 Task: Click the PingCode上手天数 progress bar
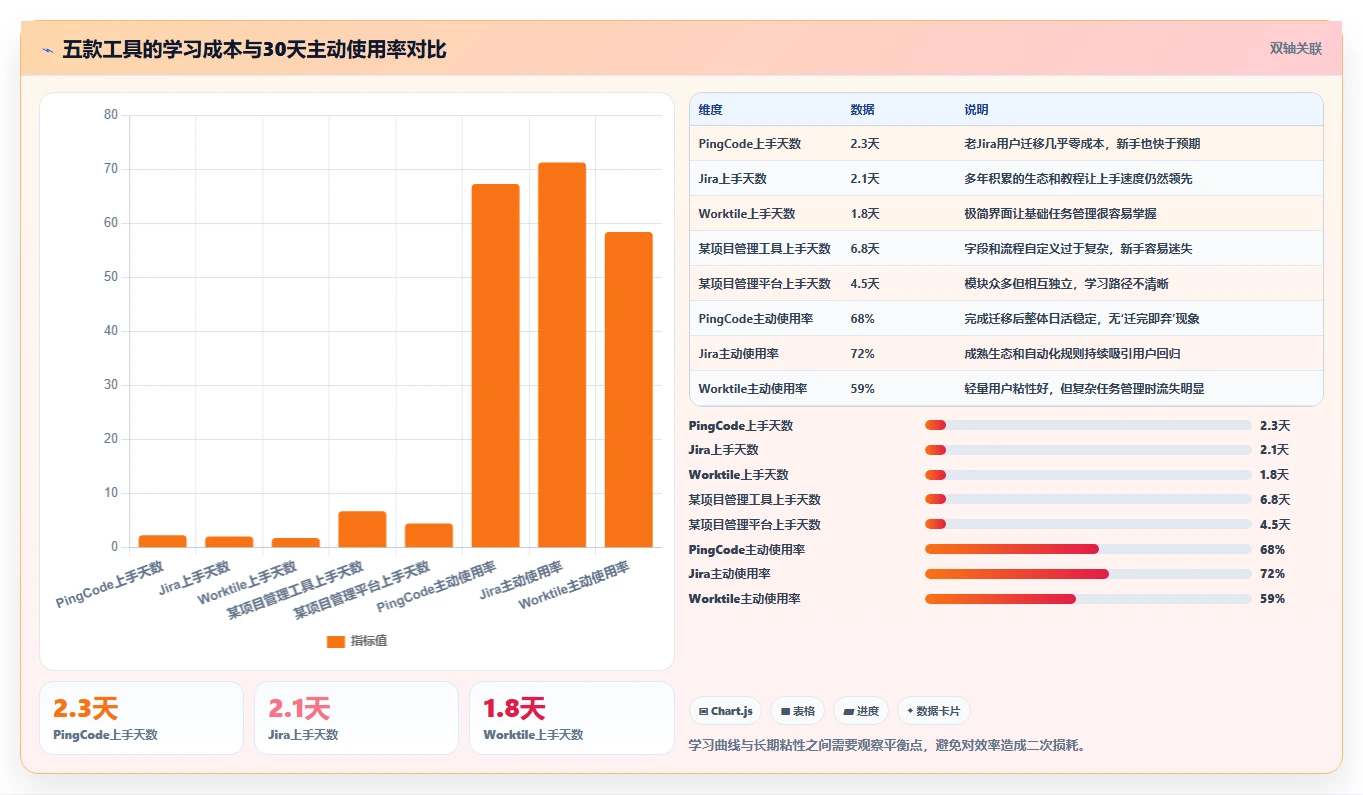[1088, 425]
